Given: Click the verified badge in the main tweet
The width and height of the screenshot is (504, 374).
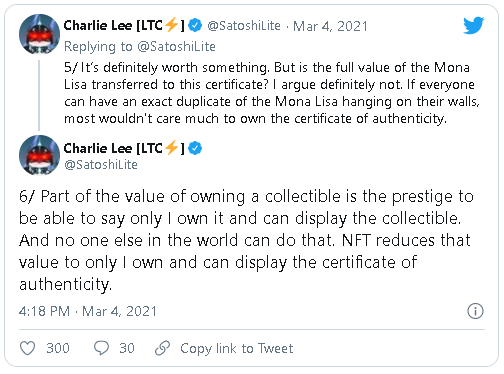Looking at the screenshot, I should [195, 148].
